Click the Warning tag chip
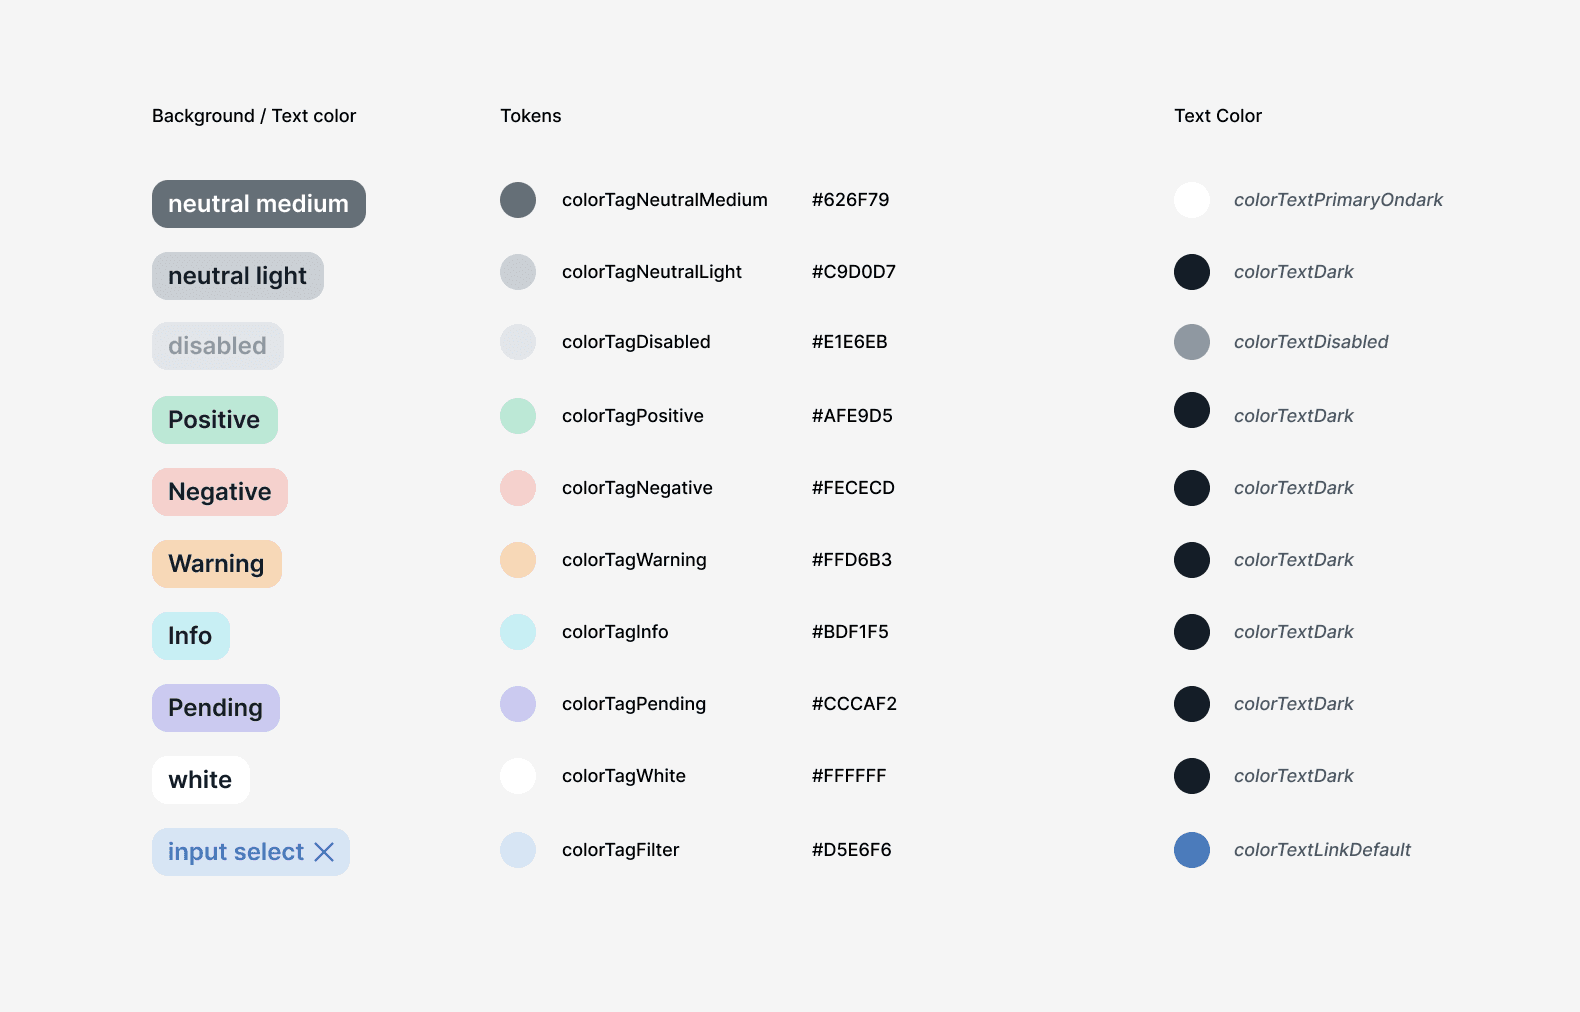This screenshot has width=1580, height=1012. [217, 564]
